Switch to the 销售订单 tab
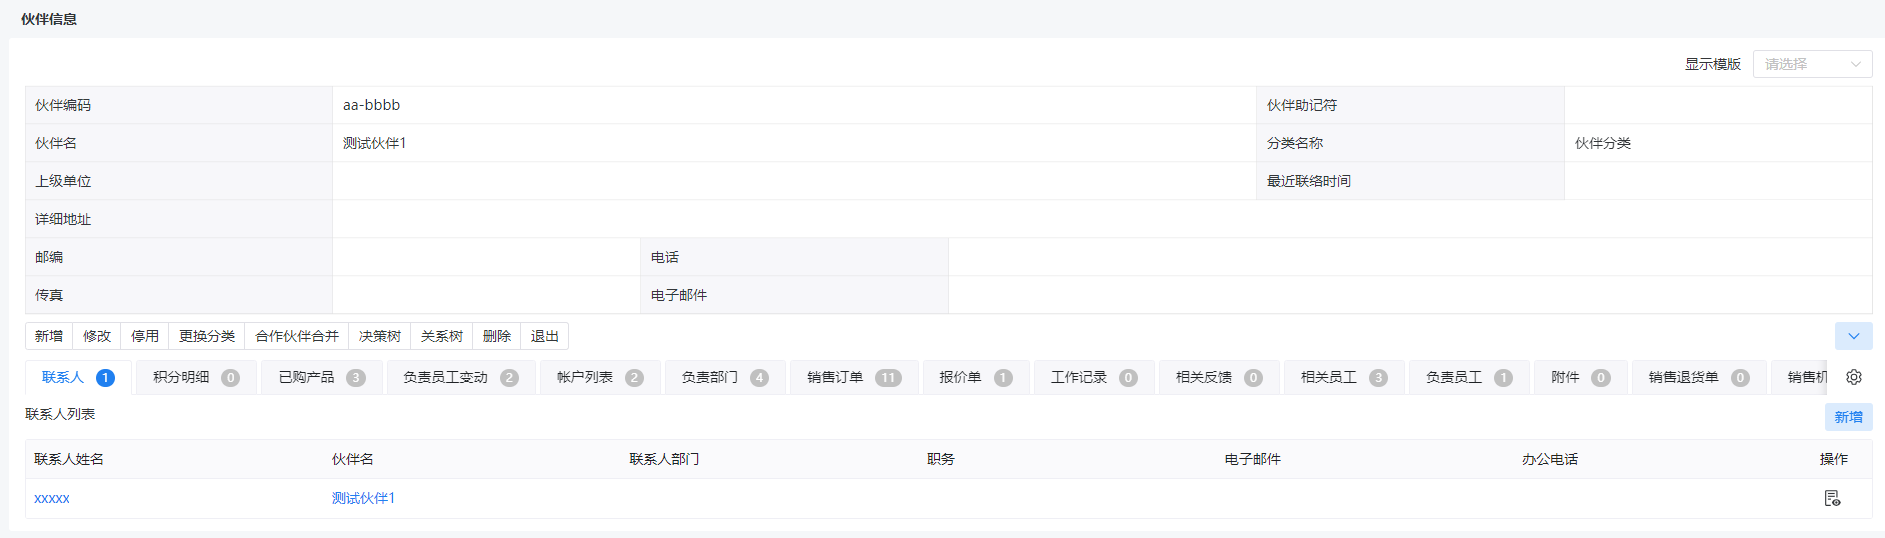The image size is (1885, 538). point(854,377)
